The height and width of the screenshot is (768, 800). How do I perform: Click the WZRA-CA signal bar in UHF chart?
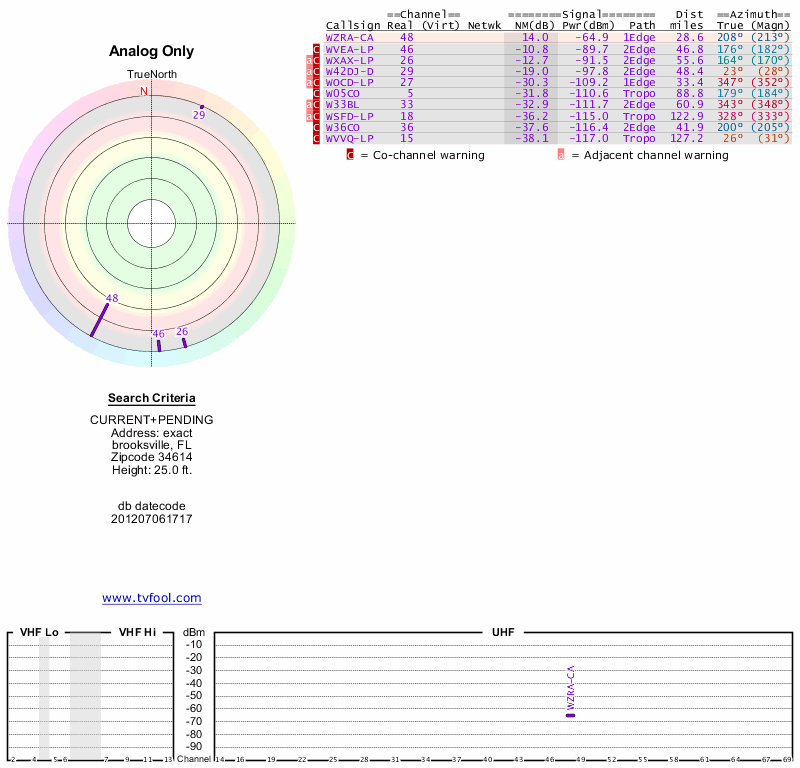570,715
